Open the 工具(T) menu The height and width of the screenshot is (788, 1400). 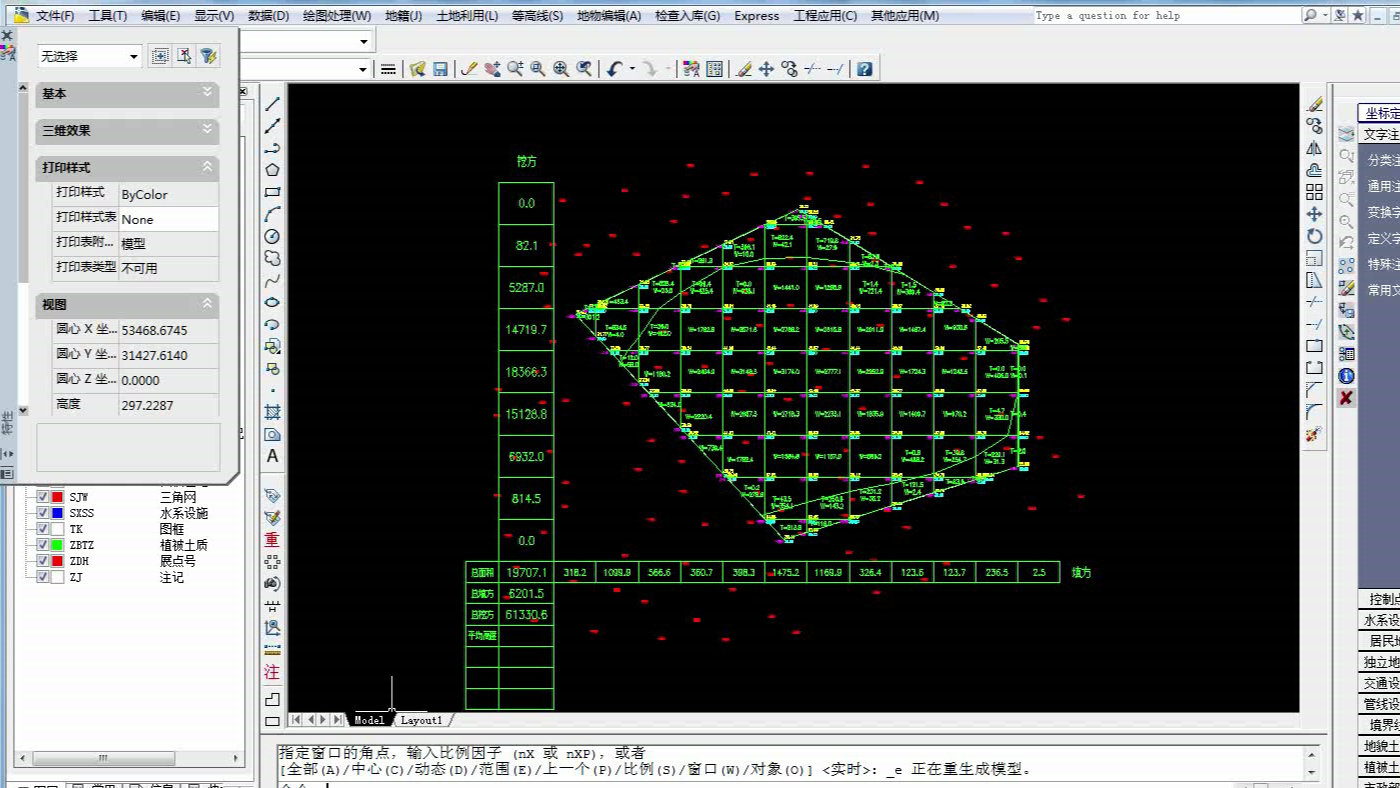108,16
